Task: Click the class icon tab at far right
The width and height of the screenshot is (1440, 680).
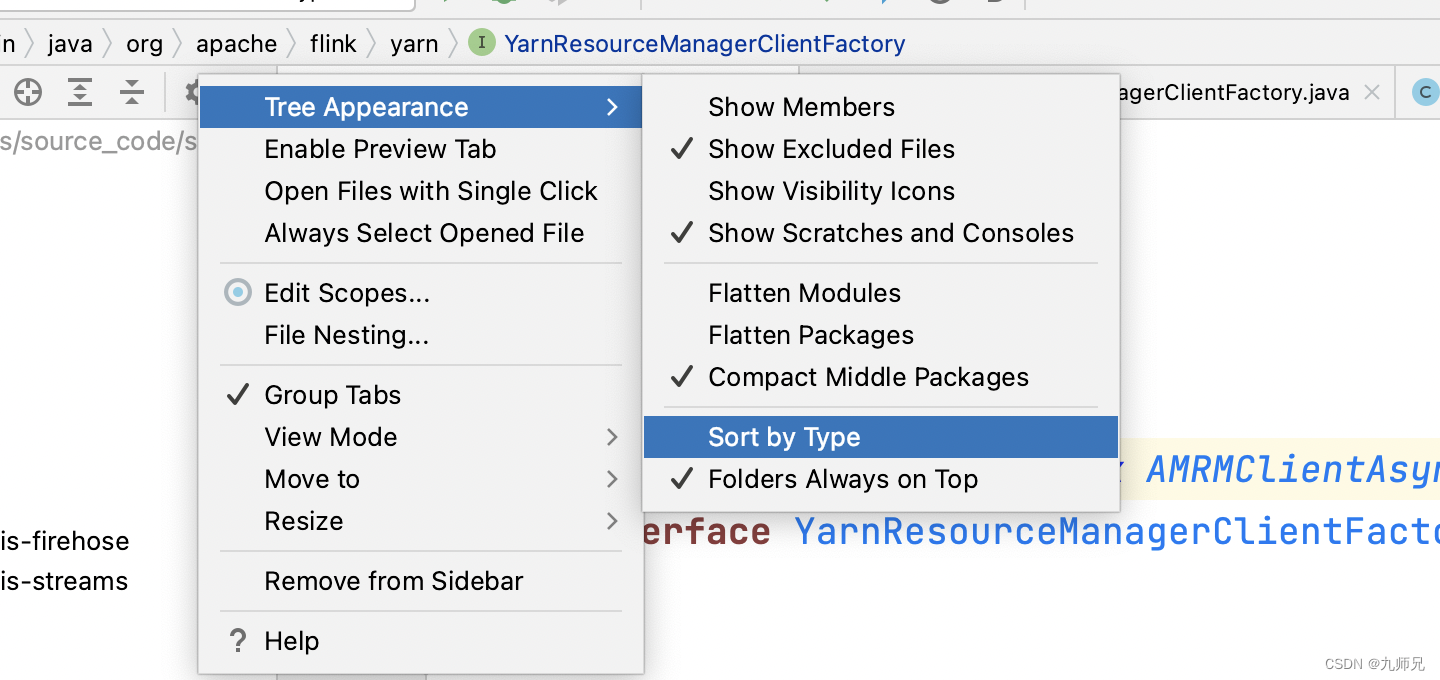Action: 1424,93
